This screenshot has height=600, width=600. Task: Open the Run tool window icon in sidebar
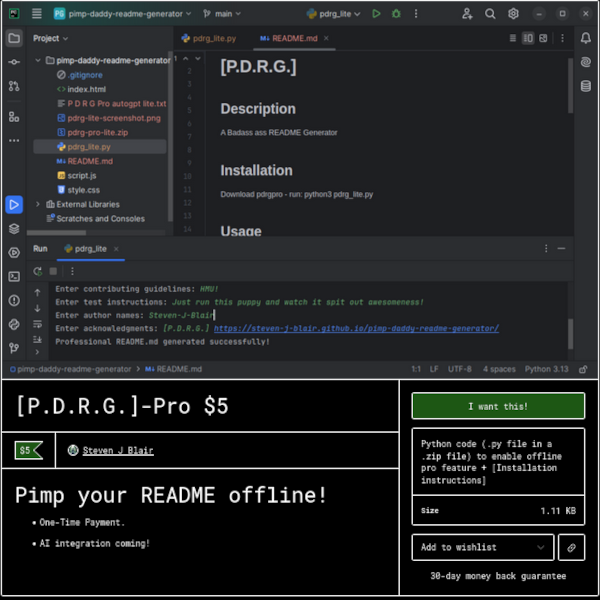pyautogui.click(x=14, y=205)
